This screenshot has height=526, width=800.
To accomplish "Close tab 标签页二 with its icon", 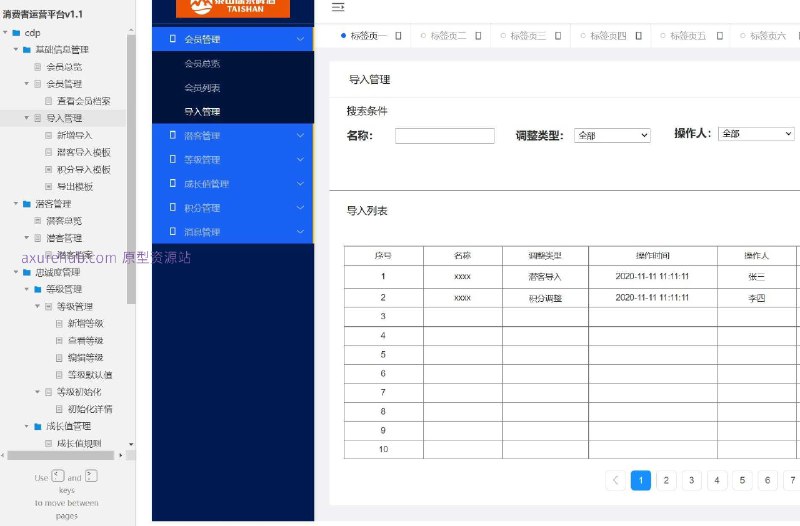I will (478, 36).
